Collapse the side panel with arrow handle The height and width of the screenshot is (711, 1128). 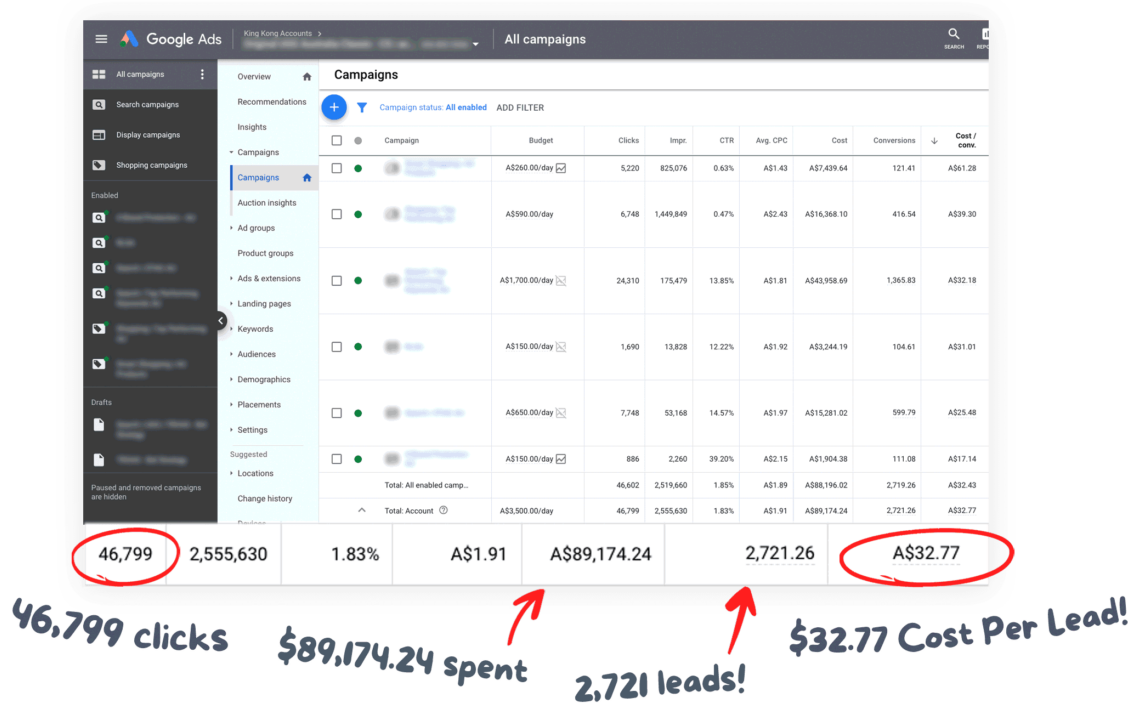click(x=221, y=321)
